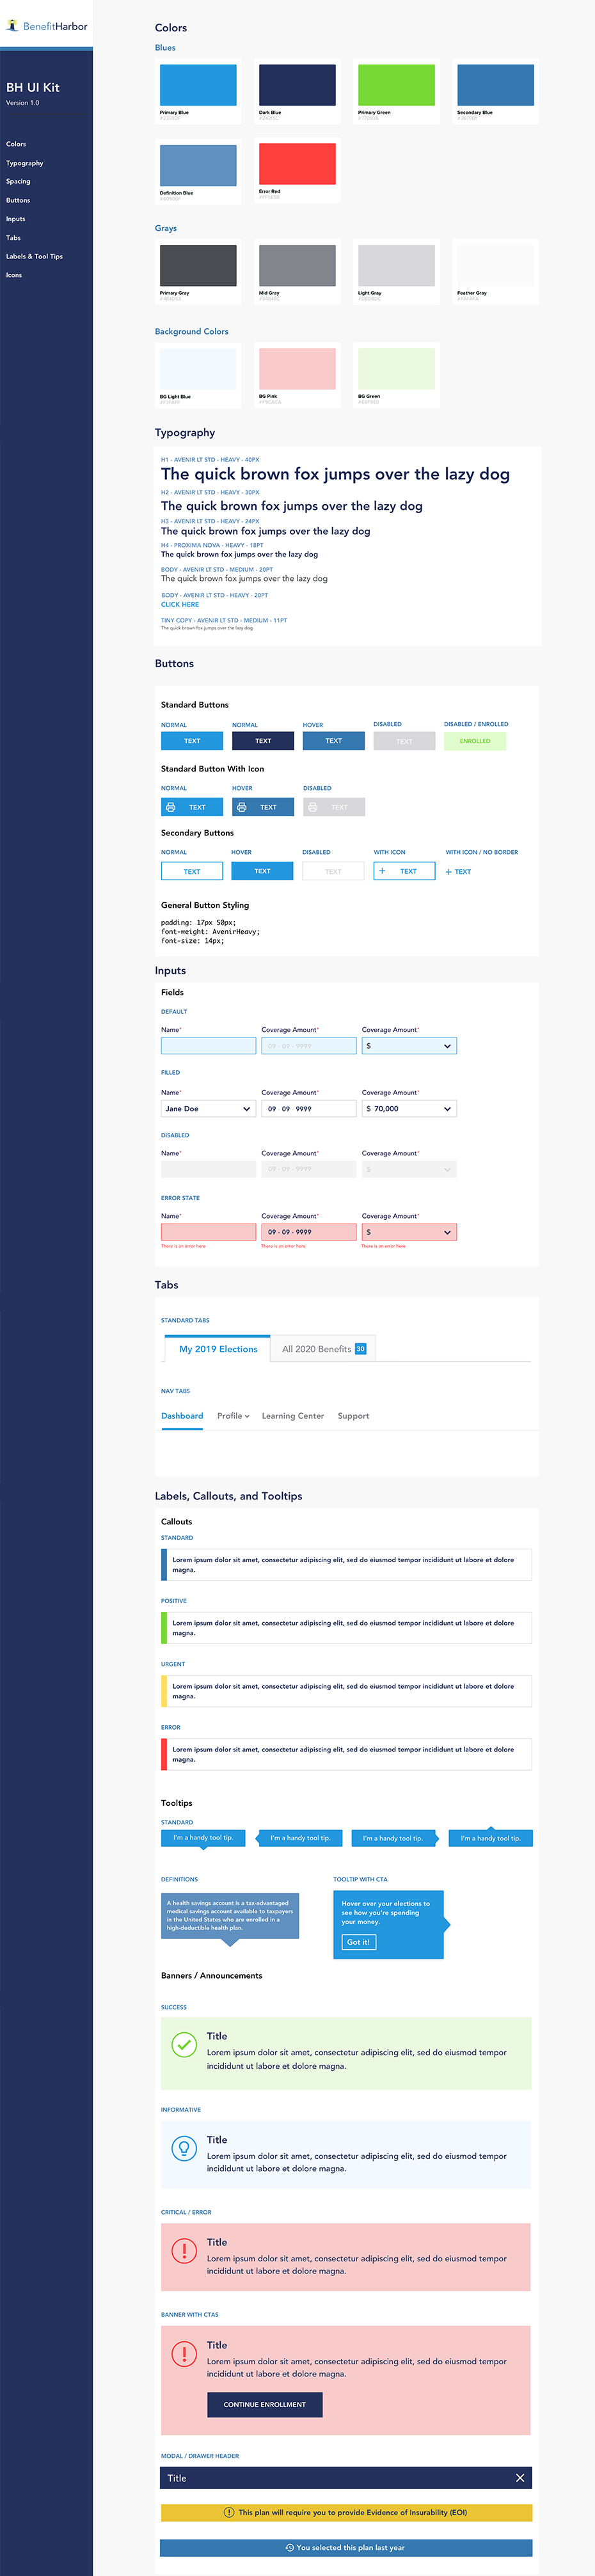Screen dimensions: 595x2576
Task: Click the CONTINUE ENROLLMENT button
Action: pyautogui.click(x=265, y=2404)
